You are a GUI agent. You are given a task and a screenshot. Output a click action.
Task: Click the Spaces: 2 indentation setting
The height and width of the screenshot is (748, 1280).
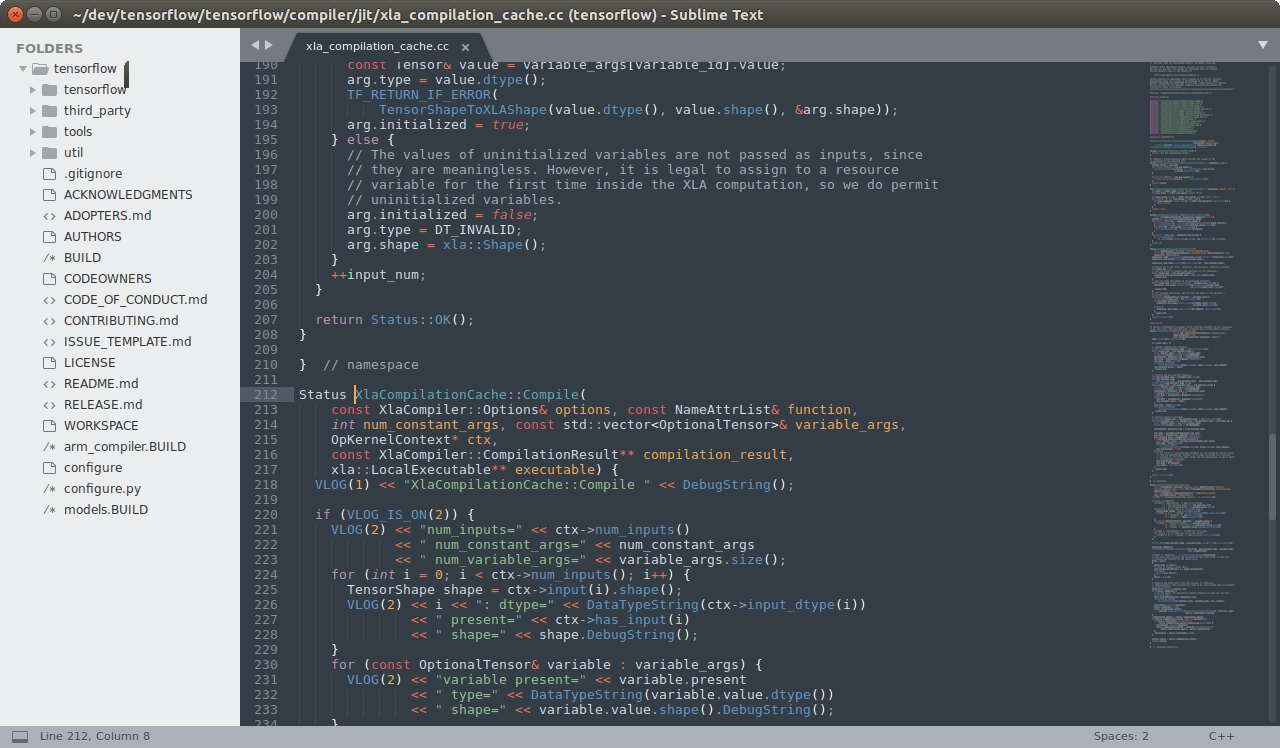(x=1120, y=735)
